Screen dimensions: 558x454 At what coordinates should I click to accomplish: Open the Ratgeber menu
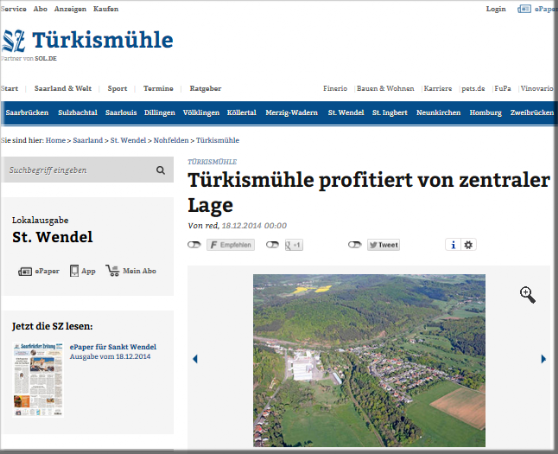pos(205,89)
